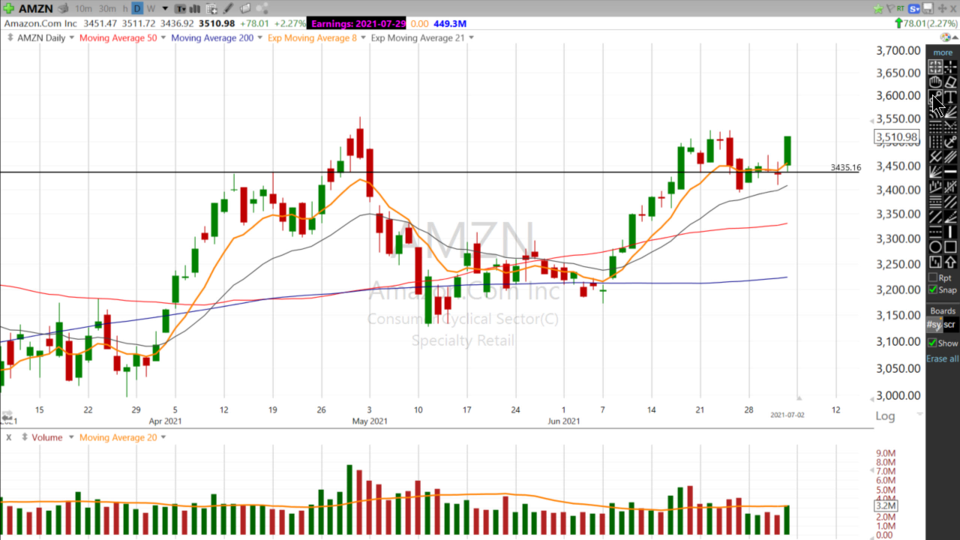The height and width of the screenshot is (540, 960).
Task: Click the save floppy disk icon
Action: pyautogui.click(x=928, y=9)
